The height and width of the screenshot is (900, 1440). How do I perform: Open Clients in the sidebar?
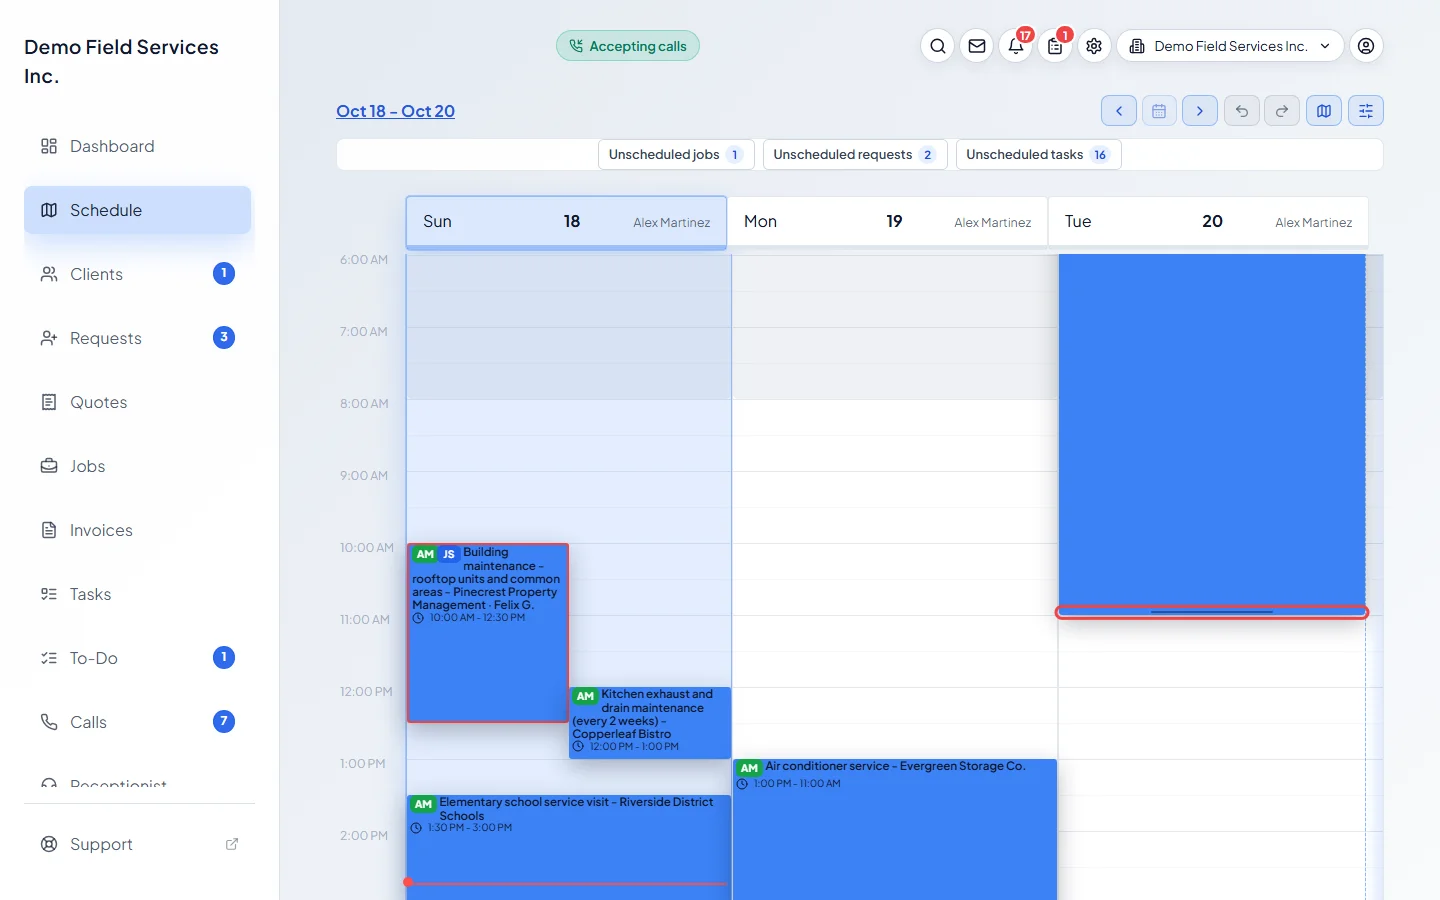(x=138, y=274)
